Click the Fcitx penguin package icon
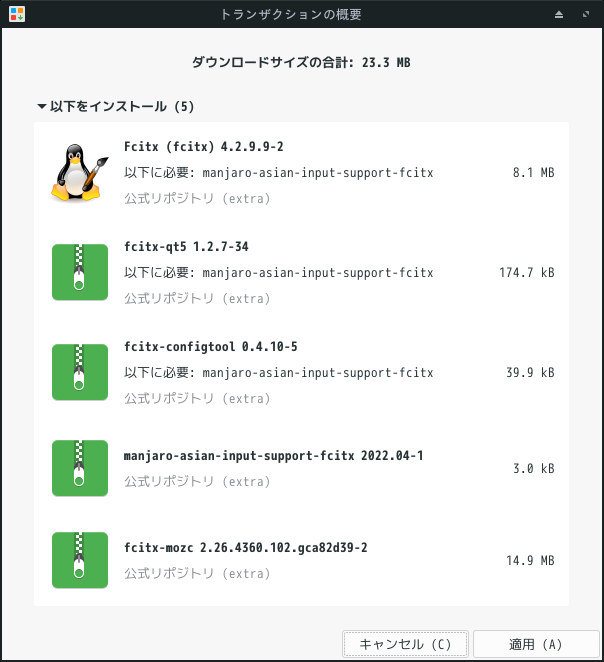This screenshot has width=604, height=662. pos(80,172)
